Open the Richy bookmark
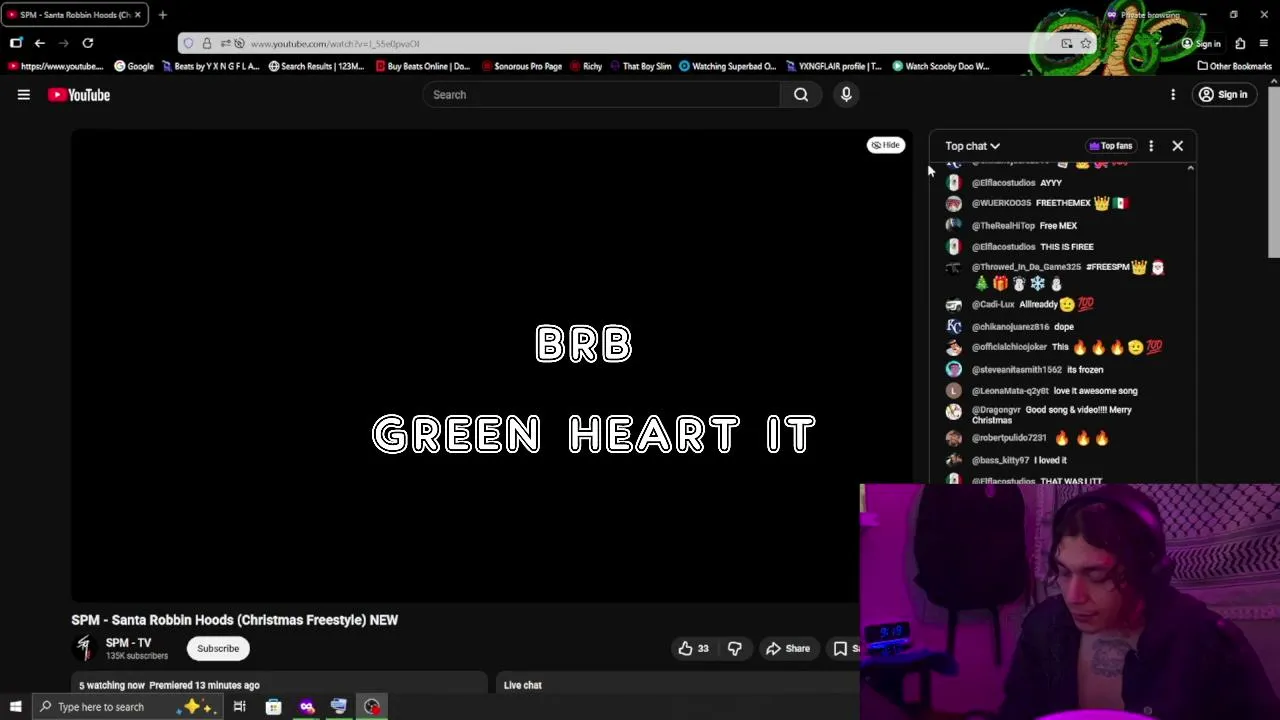 click(x=586, y=66)
